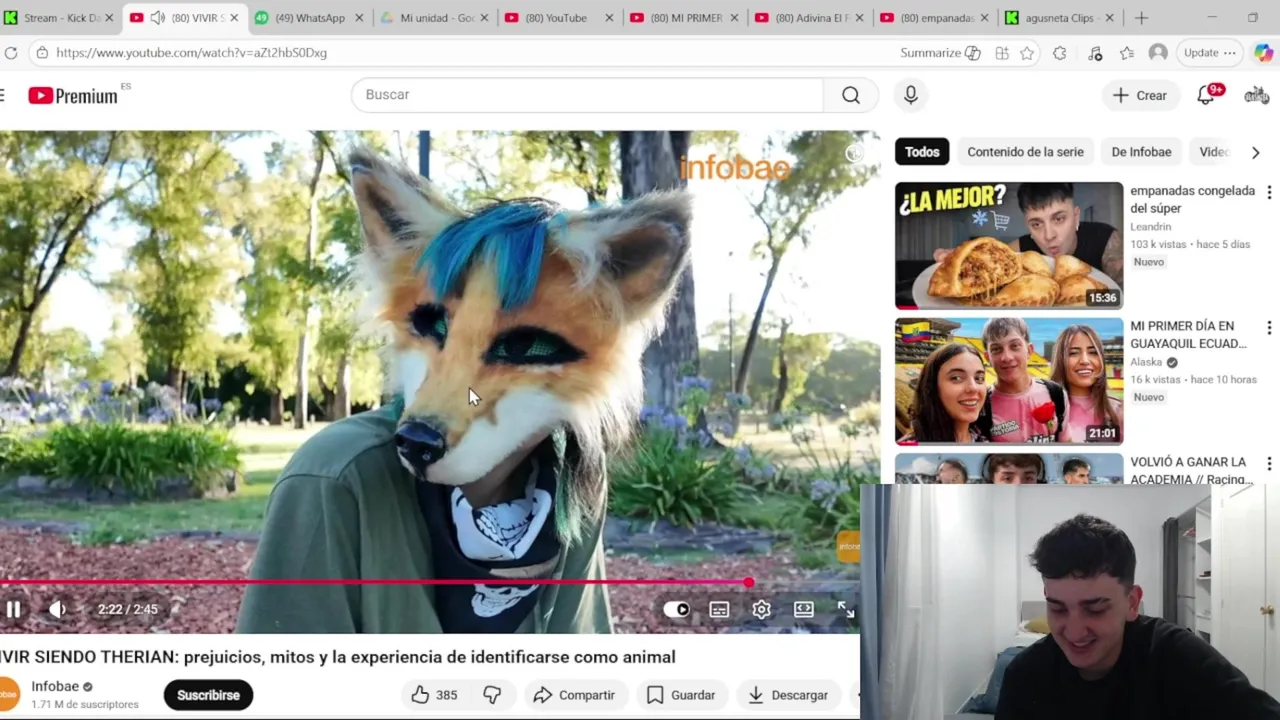Viewport: 1280px width, 720px height.
Task: Open the Alaska channel name
Action: click(1146, 362)
